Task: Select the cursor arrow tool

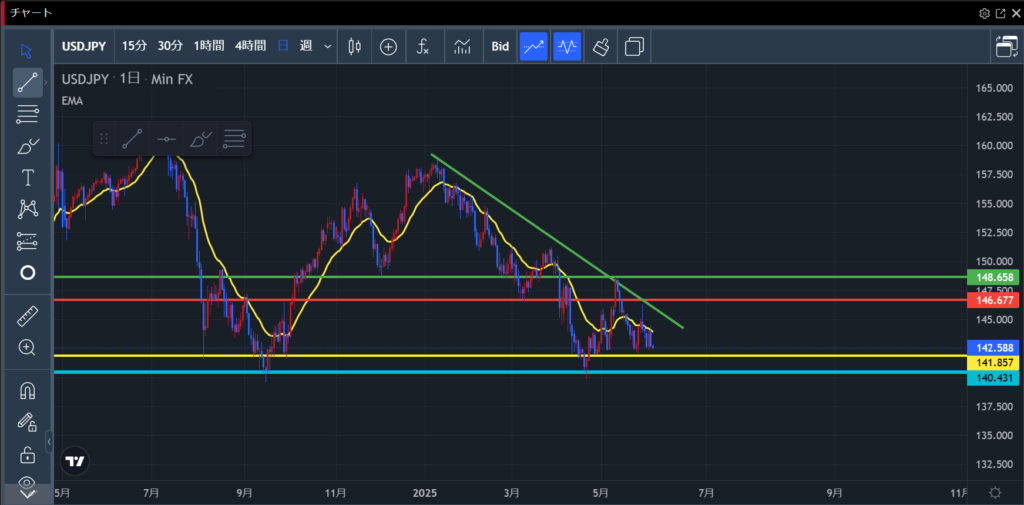Action: pyautogui.click(x=27, y=50)
